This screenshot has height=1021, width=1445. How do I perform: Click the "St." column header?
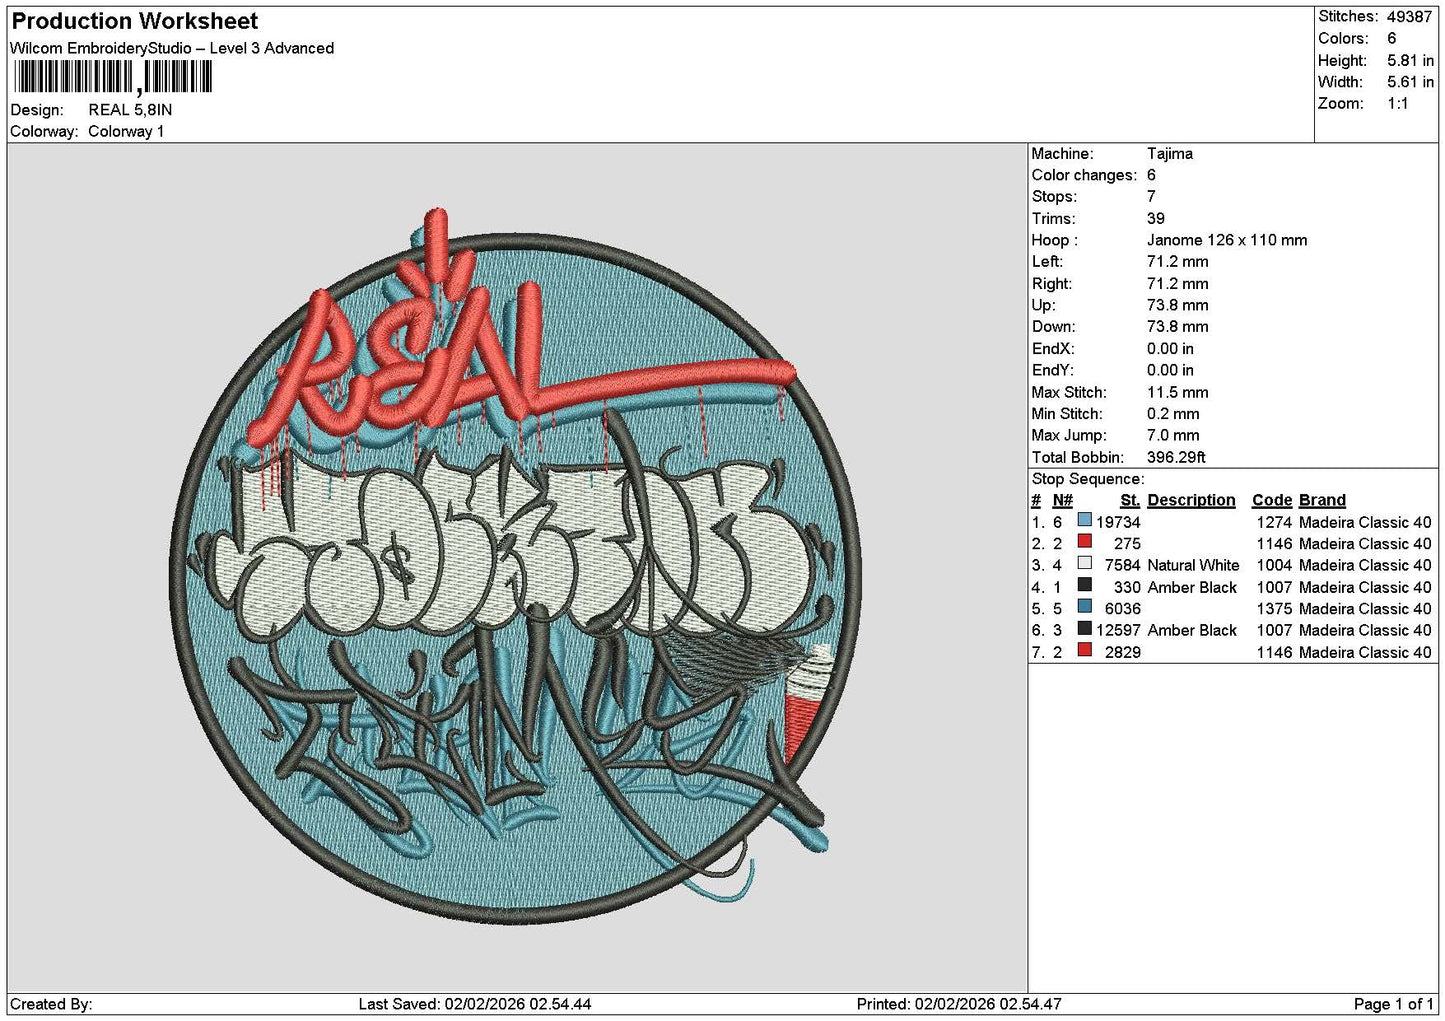1130,500
